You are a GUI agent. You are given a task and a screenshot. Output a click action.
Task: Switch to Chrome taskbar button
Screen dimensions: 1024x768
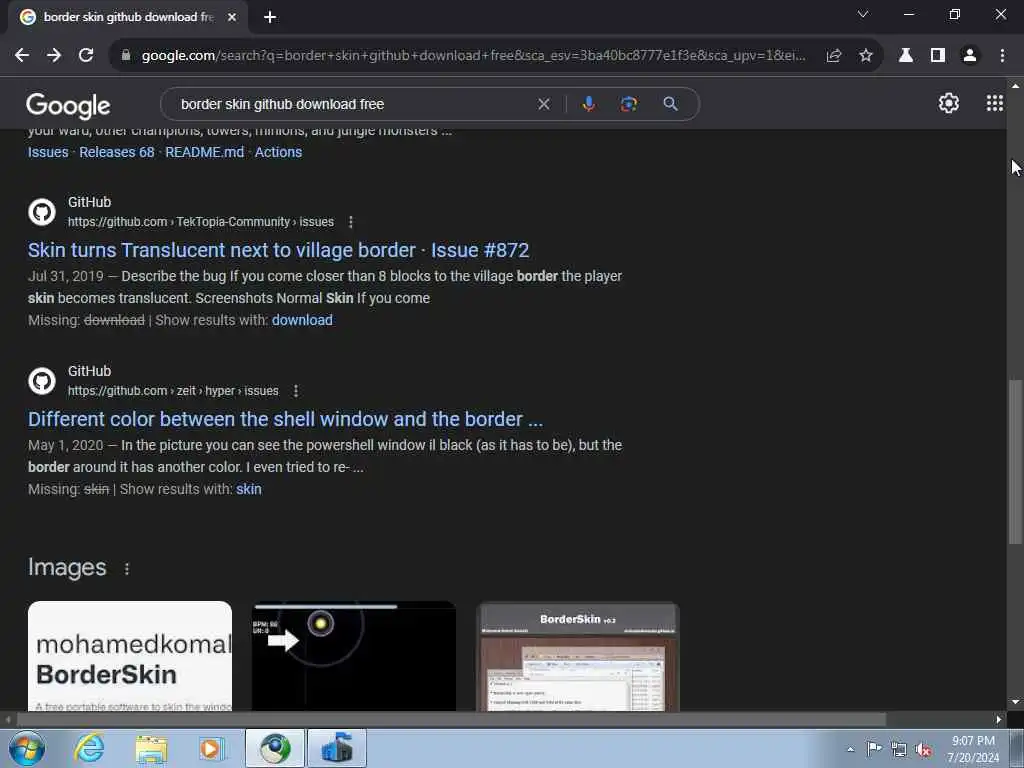[x=275, y=748]
